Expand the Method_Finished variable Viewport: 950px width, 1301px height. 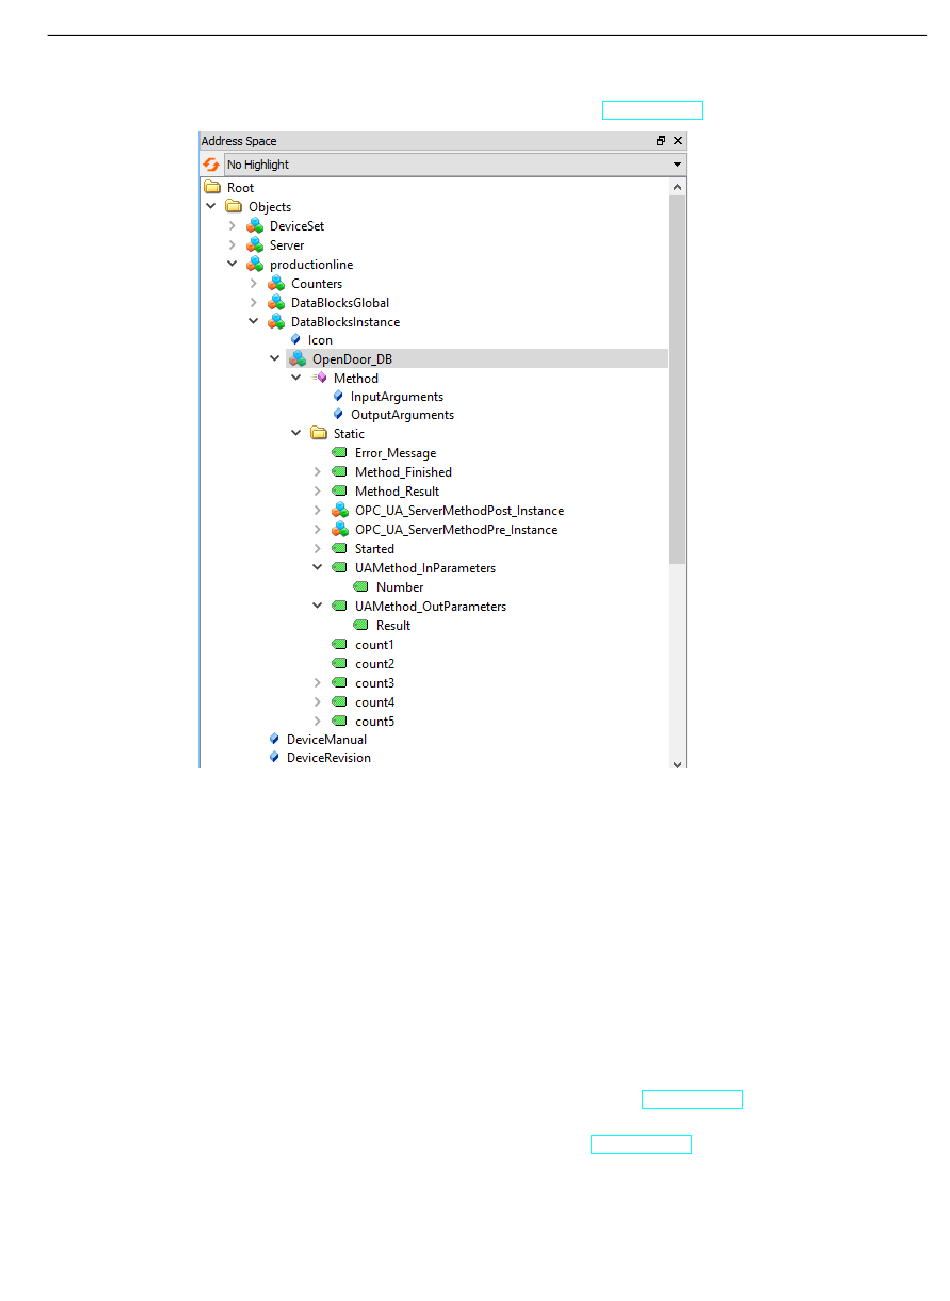(x=317, y=472)
